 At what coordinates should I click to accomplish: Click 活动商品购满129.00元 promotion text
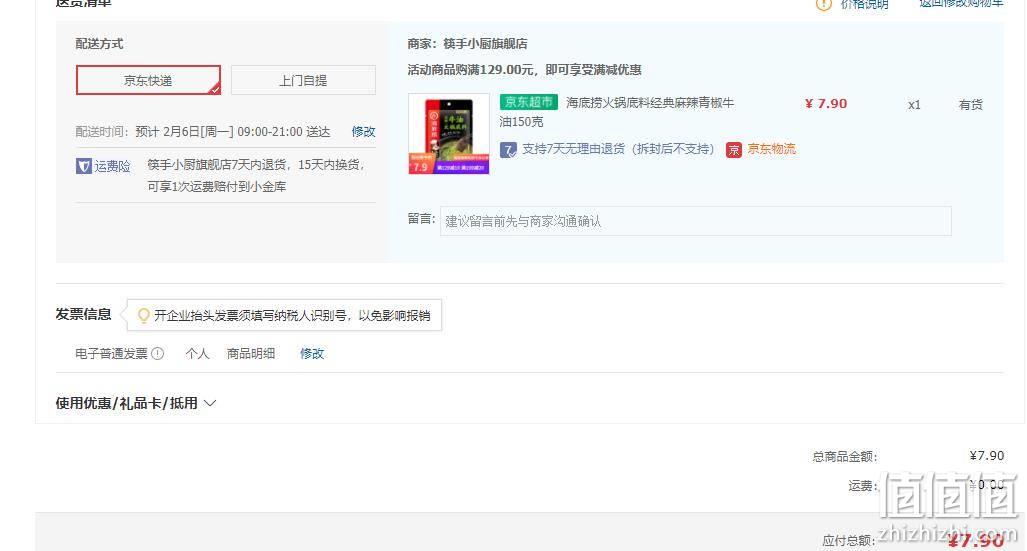[x=524, y=70]
